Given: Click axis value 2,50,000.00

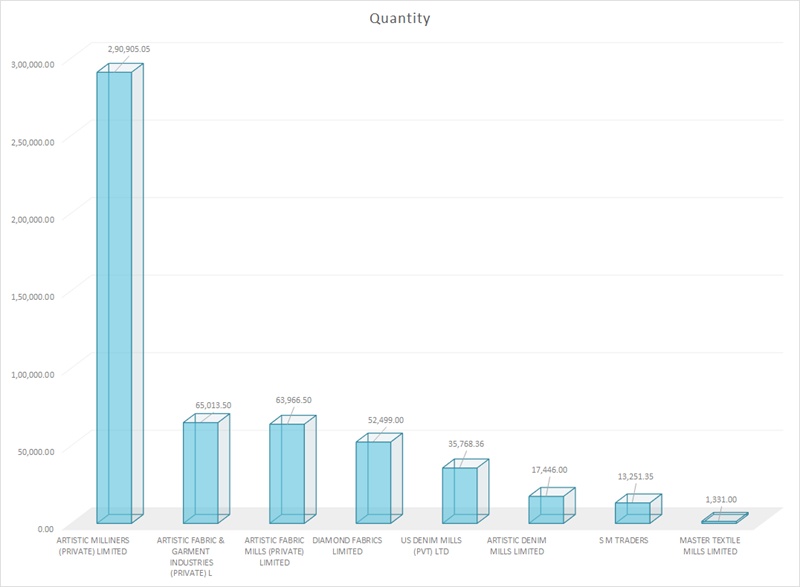Looking at the screenshot, I should pos(33,142).
